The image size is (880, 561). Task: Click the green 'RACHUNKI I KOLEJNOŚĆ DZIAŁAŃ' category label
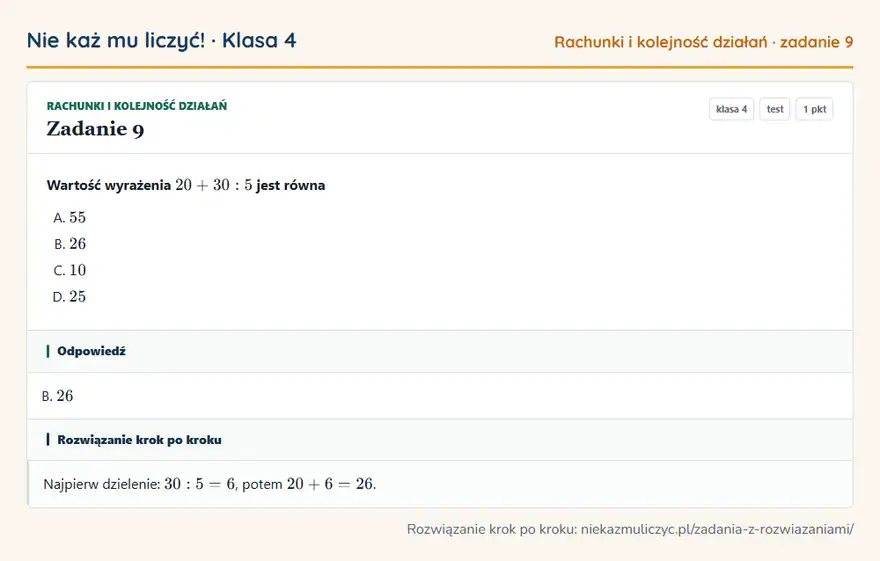click(x=137, y=106)
